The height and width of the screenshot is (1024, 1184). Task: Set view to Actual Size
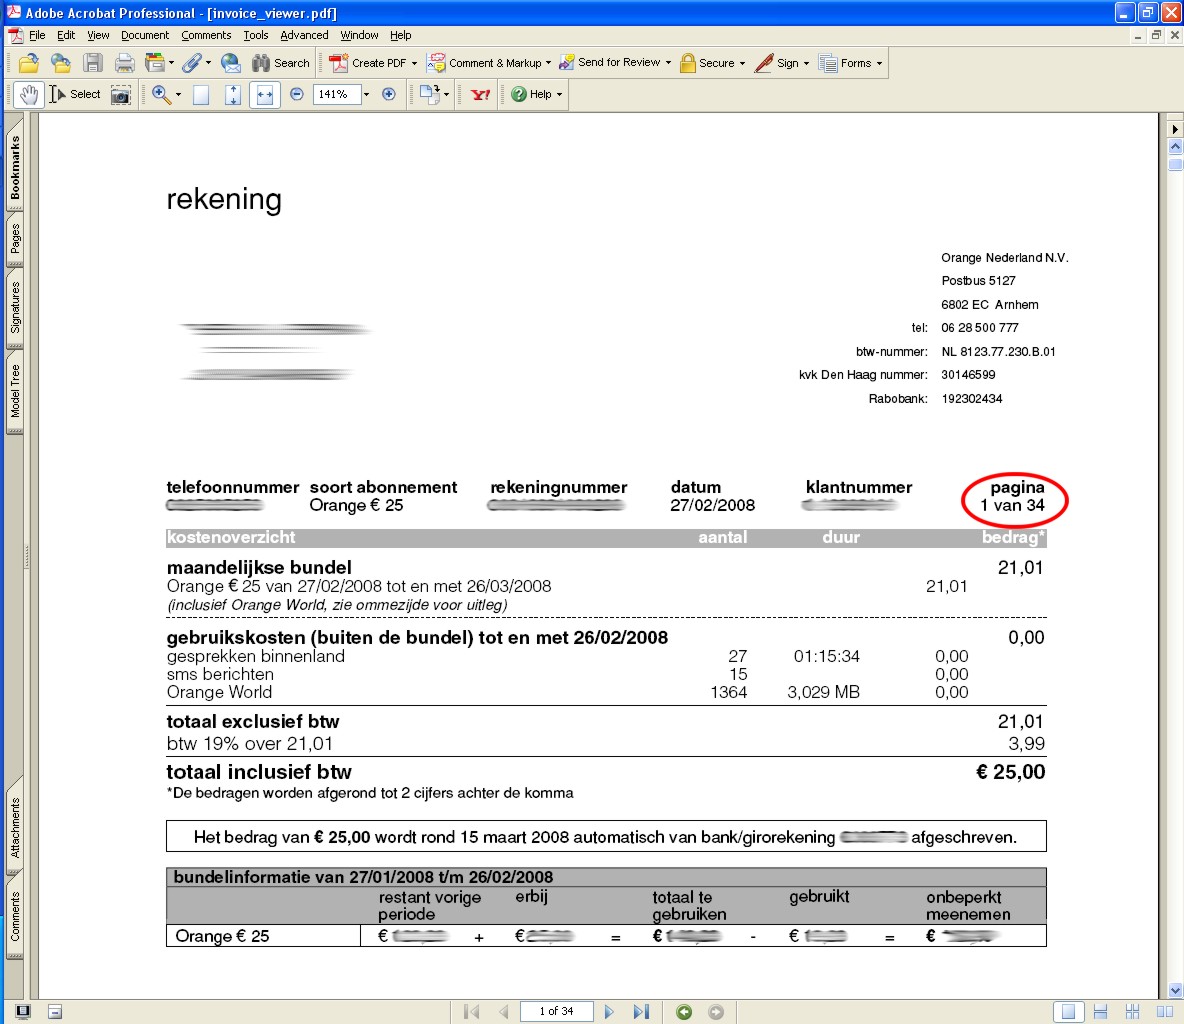pyautogui.click(x=201, y=94)
